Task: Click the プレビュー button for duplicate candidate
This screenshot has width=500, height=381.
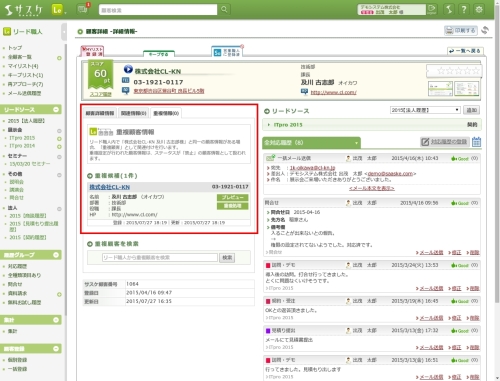Action: [x=233, y=197]
